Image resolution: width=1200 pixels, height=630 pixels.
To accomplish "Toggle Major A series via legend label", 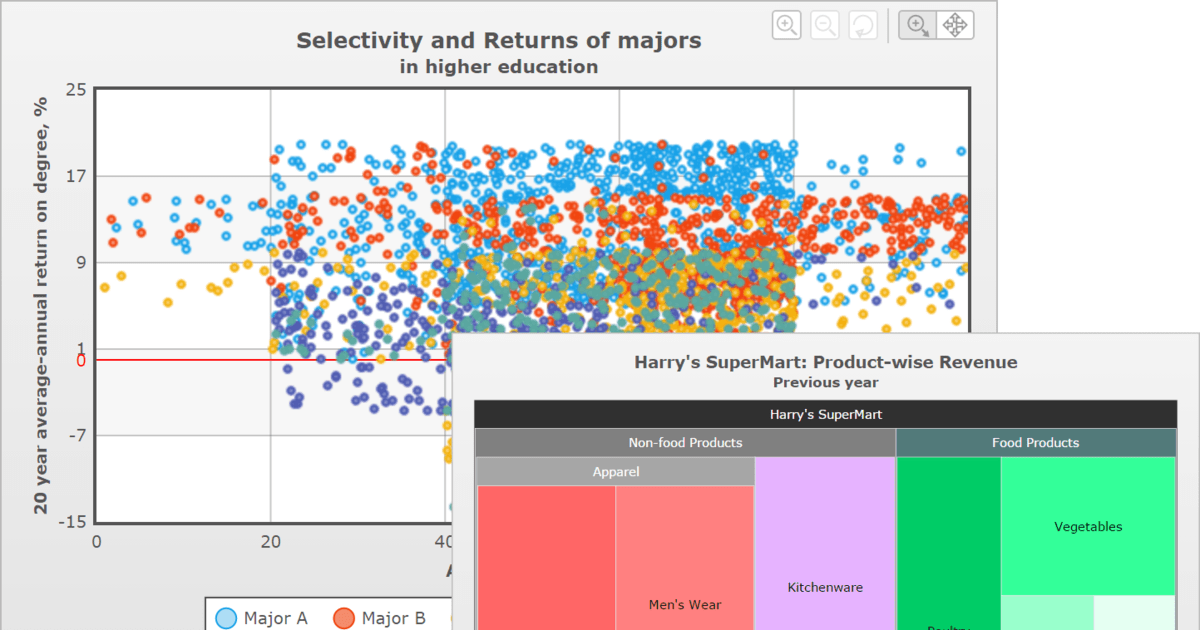I will 275,618.
